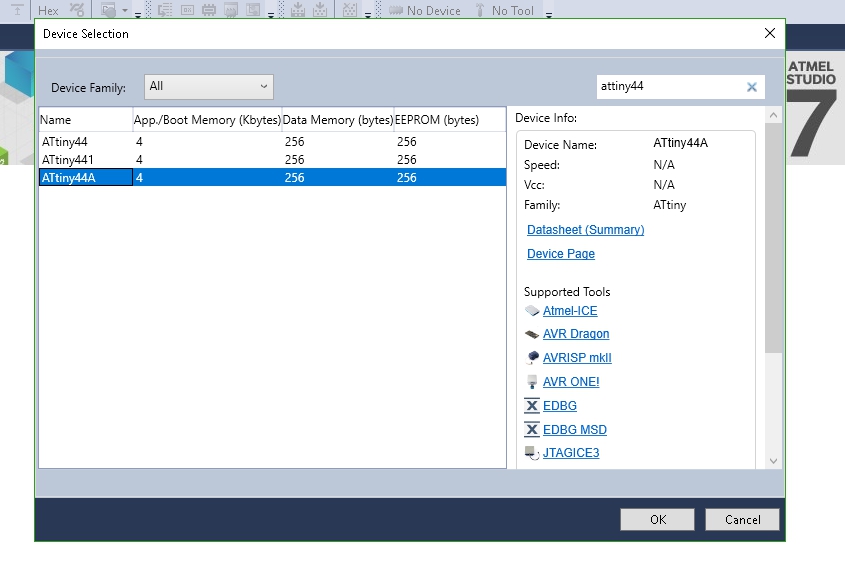Open the Device Page link
The image size is (845, 580).
pos(560,254)
